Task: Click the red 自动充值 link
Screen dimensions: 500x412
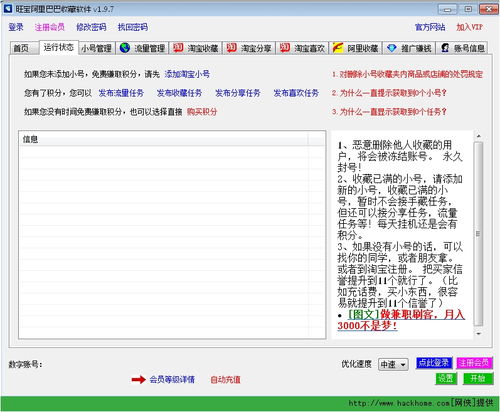Action: [225, 379]
